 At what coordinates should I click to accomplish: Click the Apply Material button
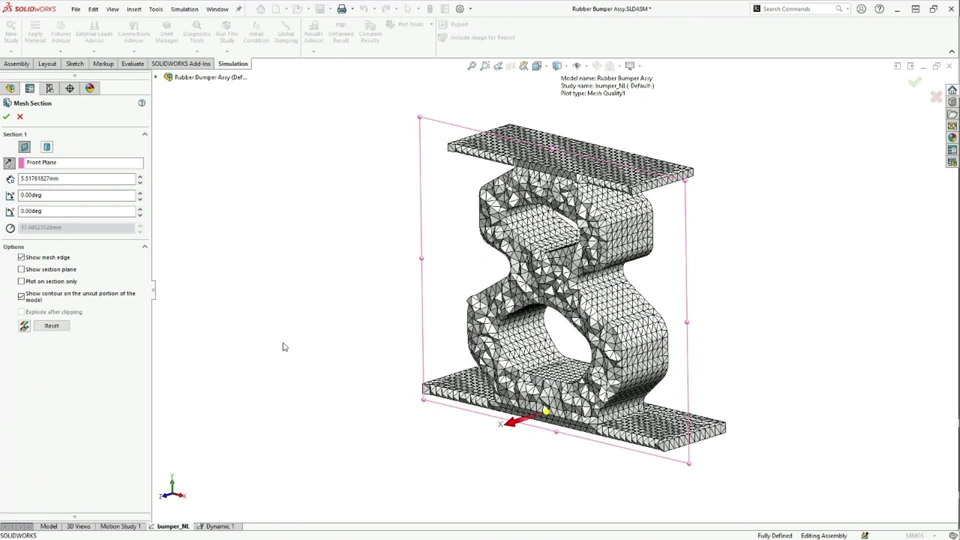pyautogui.click(x=35, y=32)
